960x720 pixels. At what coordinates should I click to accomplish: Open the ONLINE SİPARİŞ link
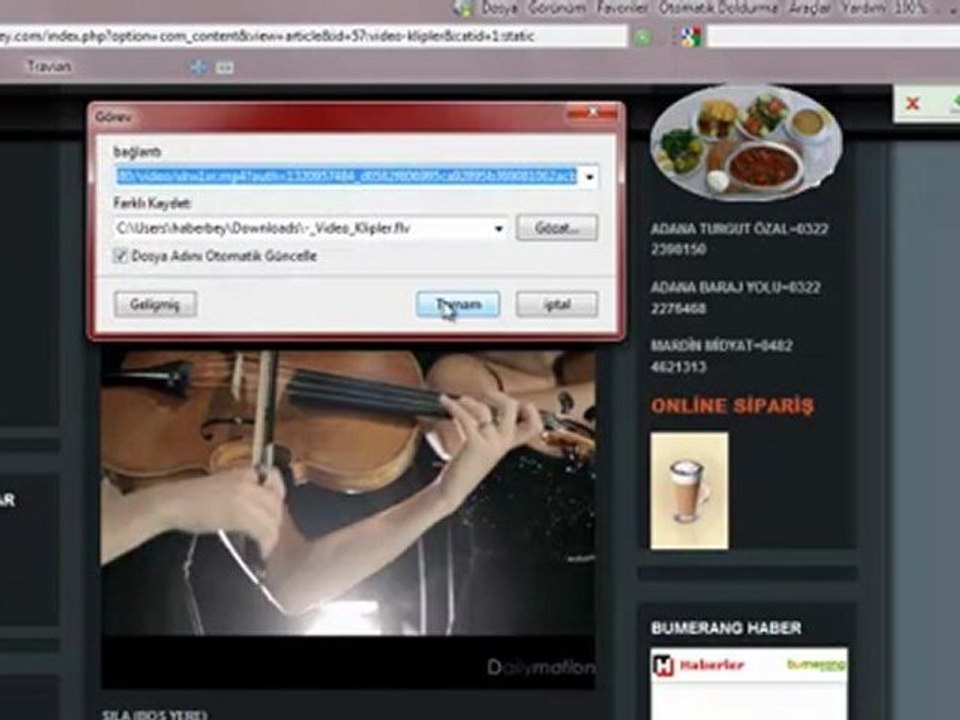pos(732,405)
